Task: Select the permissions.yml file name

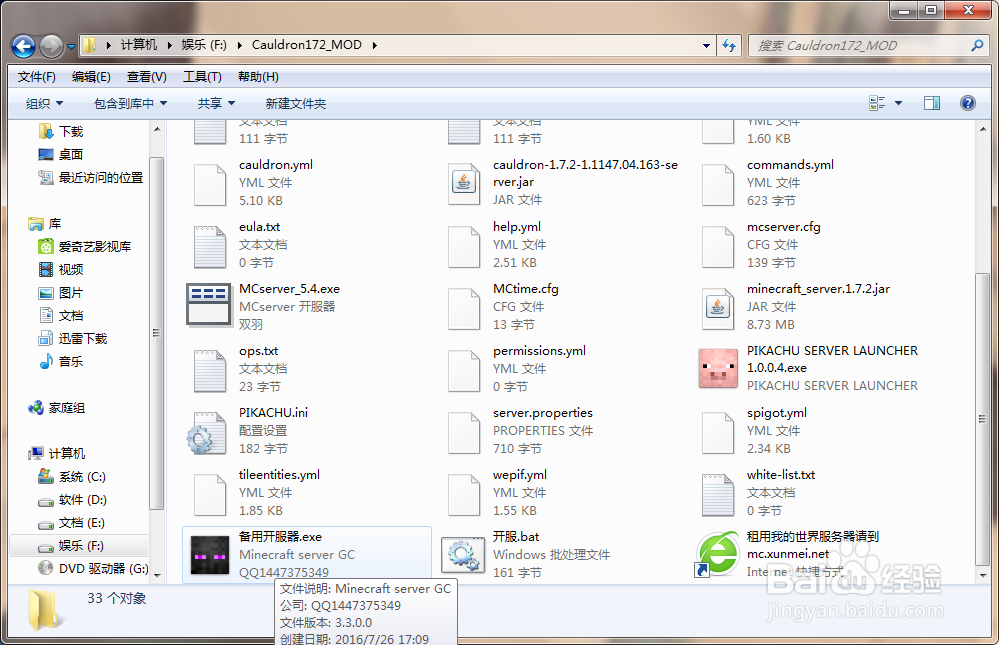Action: [x=539, y=351]
